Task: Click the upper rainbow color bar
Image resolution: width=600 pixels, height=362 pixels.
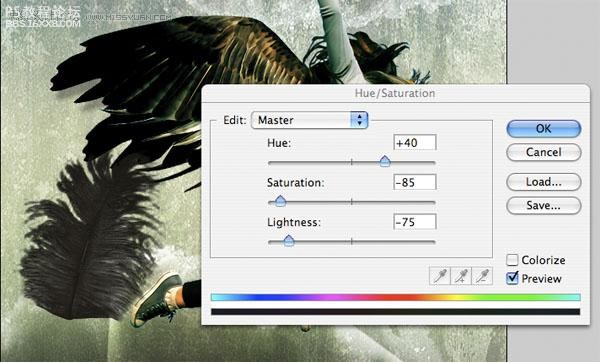Action: pyautogui.click(x=396, y=297)
